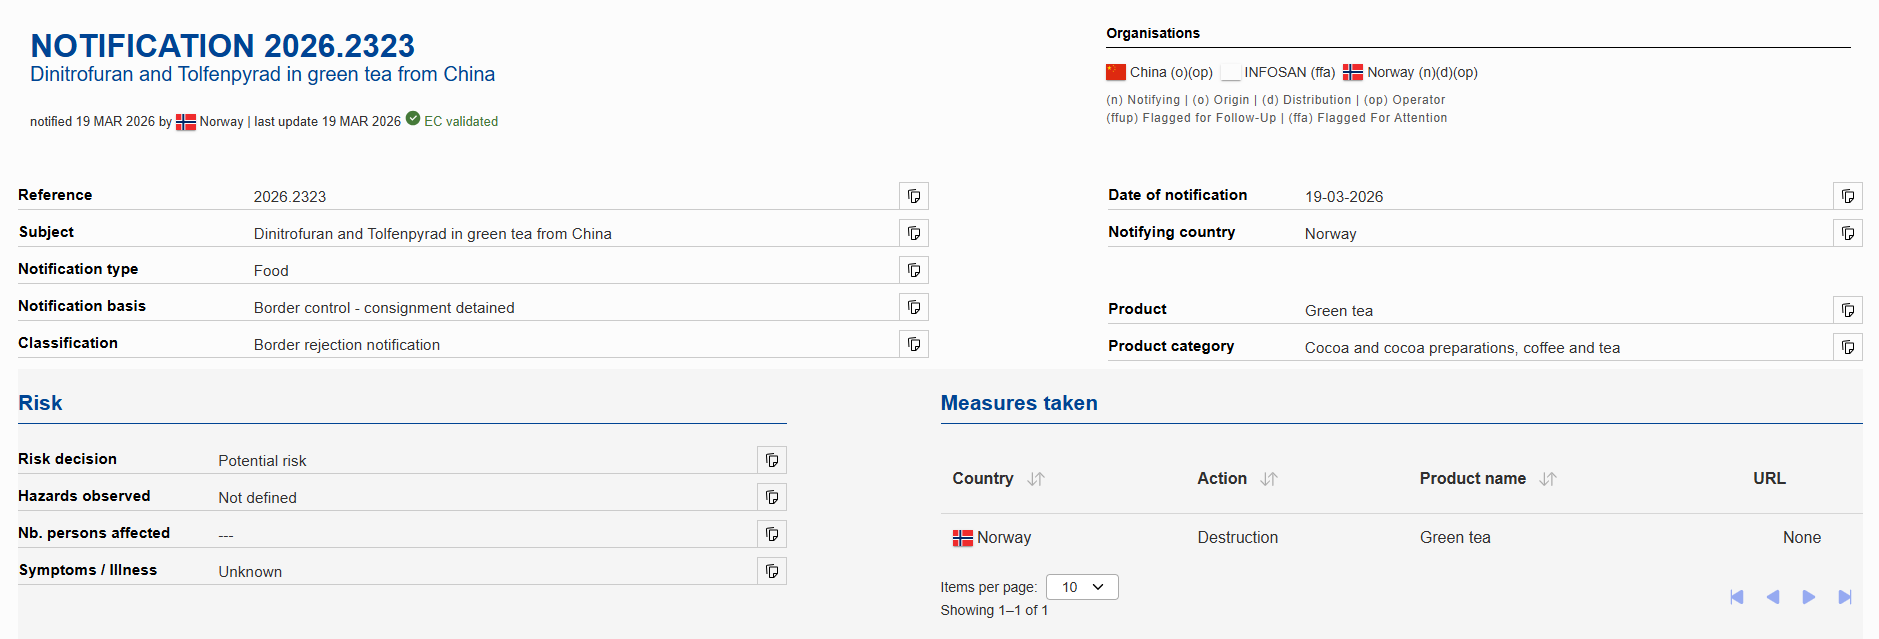The image size is (1879, 639).
Task: Click the Unknown symptoms value
Action: coord(250,572)
